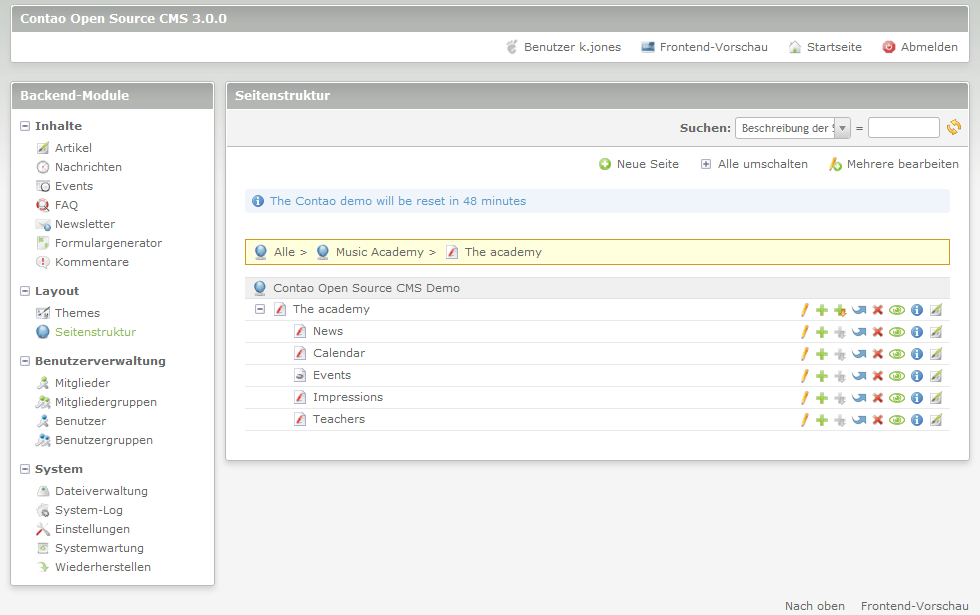Edit the Events page with pencil icon

(804, 376)
